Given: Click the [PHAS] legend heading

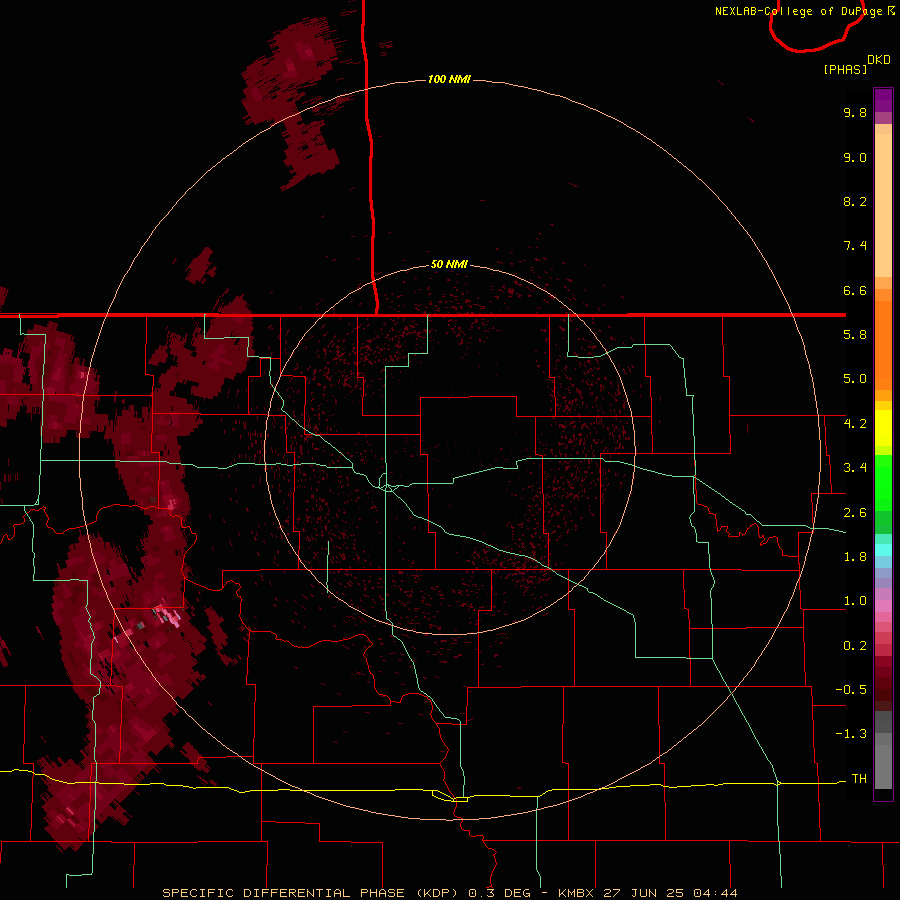Looking at the screenshot, I should tap(845, 69).
